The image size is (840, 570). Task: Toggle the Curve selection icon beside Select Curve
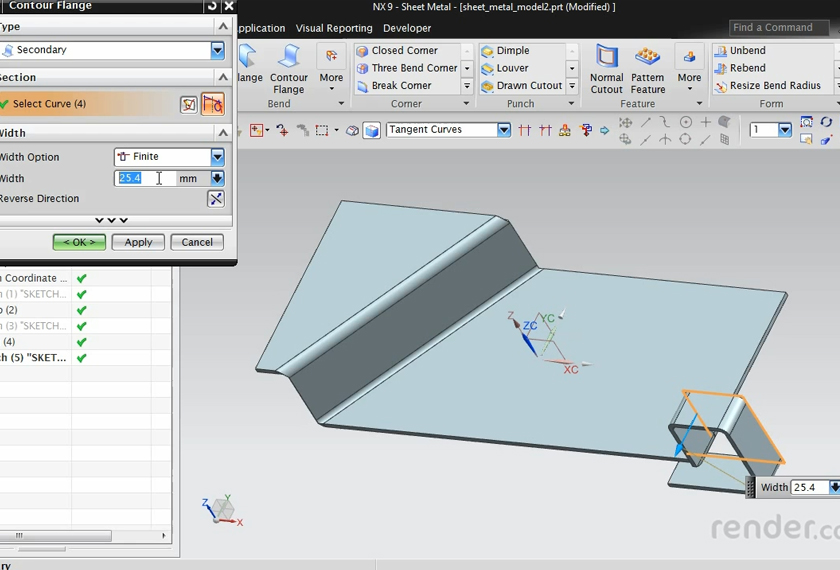[x=212, y=104]
